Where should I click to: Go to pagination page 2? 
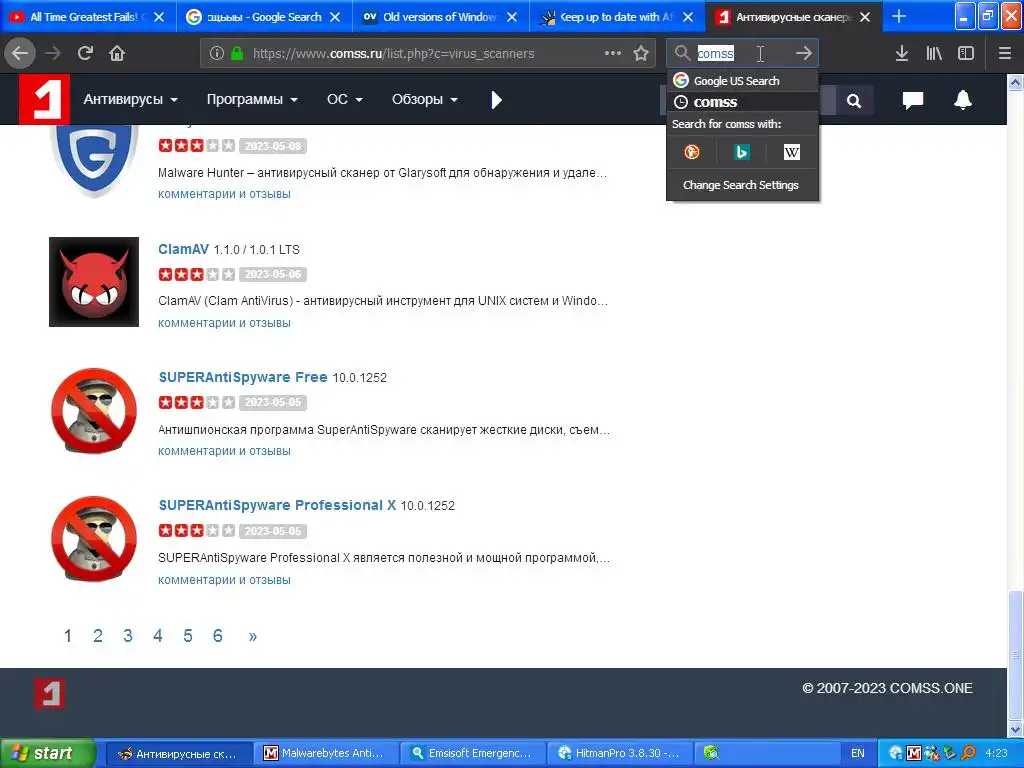coord(98,635)
